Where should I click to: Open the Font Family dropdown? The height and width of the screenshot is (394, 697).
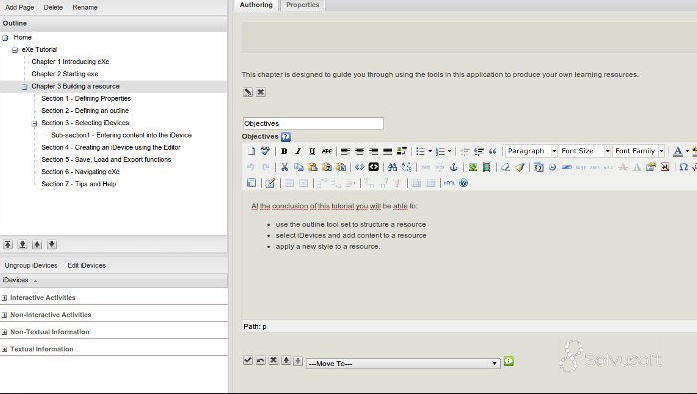[639, 151]
